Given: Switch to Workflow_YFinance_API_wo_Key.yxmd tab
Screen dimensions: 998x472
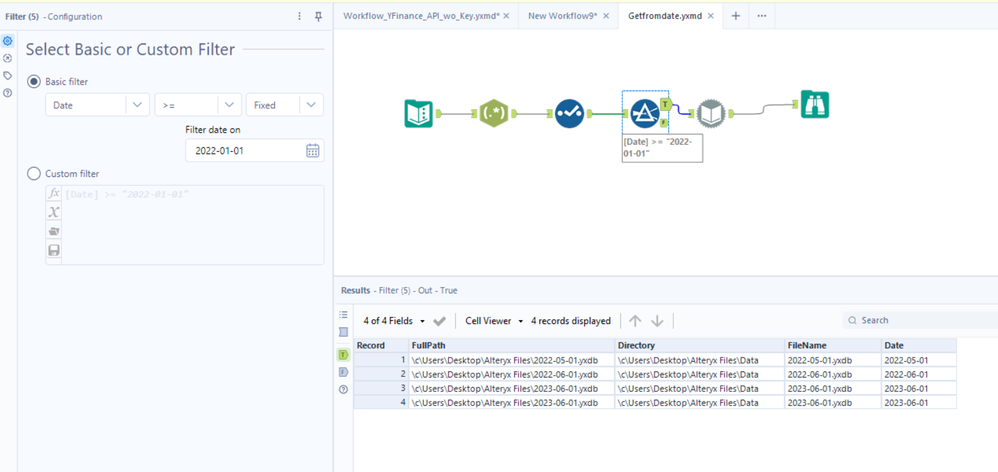Looking at the screenshot, I should 421,16.
